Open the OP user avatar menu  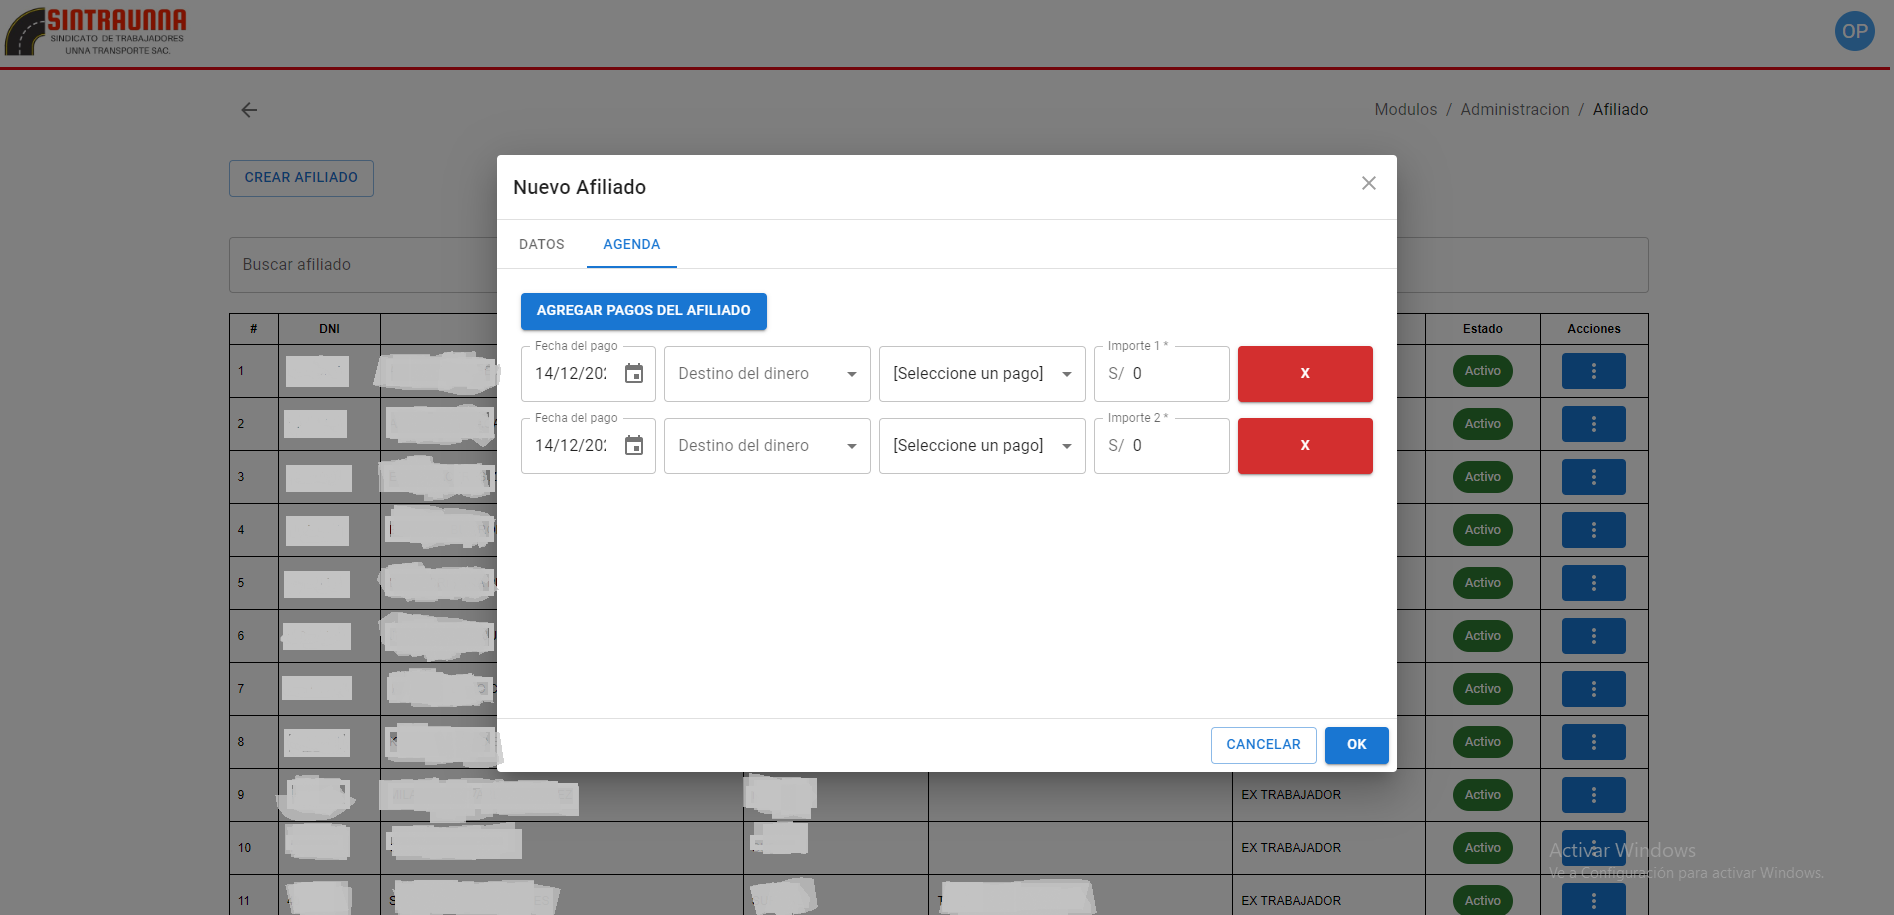coord(1854,31)
